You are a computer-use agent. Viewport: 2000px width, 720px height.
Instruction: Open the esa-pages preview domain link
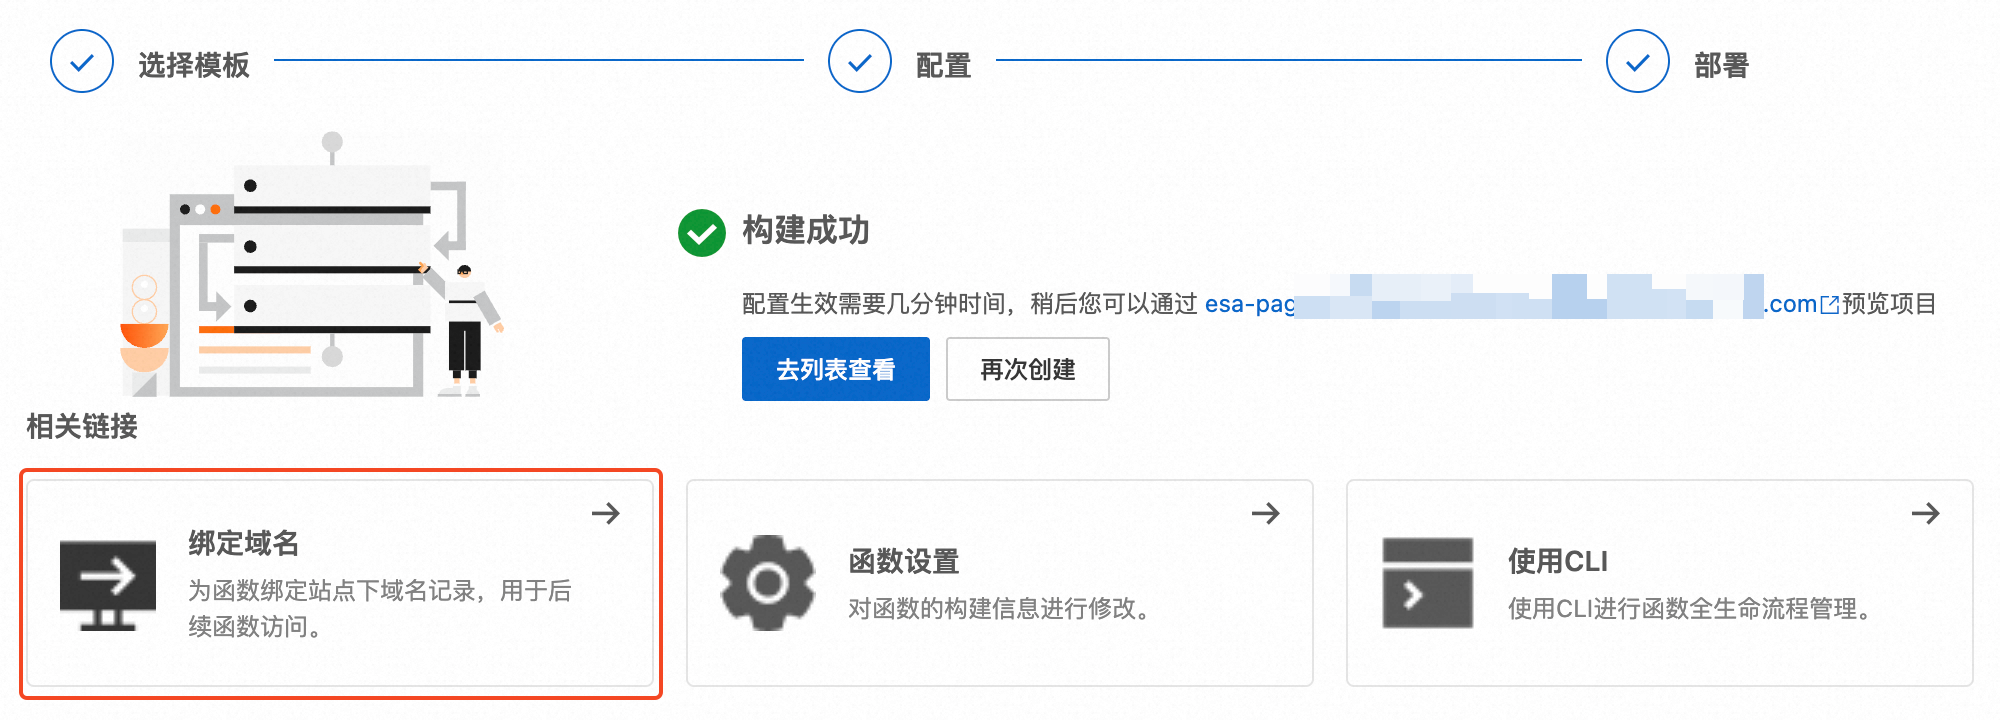point(1511,303)
